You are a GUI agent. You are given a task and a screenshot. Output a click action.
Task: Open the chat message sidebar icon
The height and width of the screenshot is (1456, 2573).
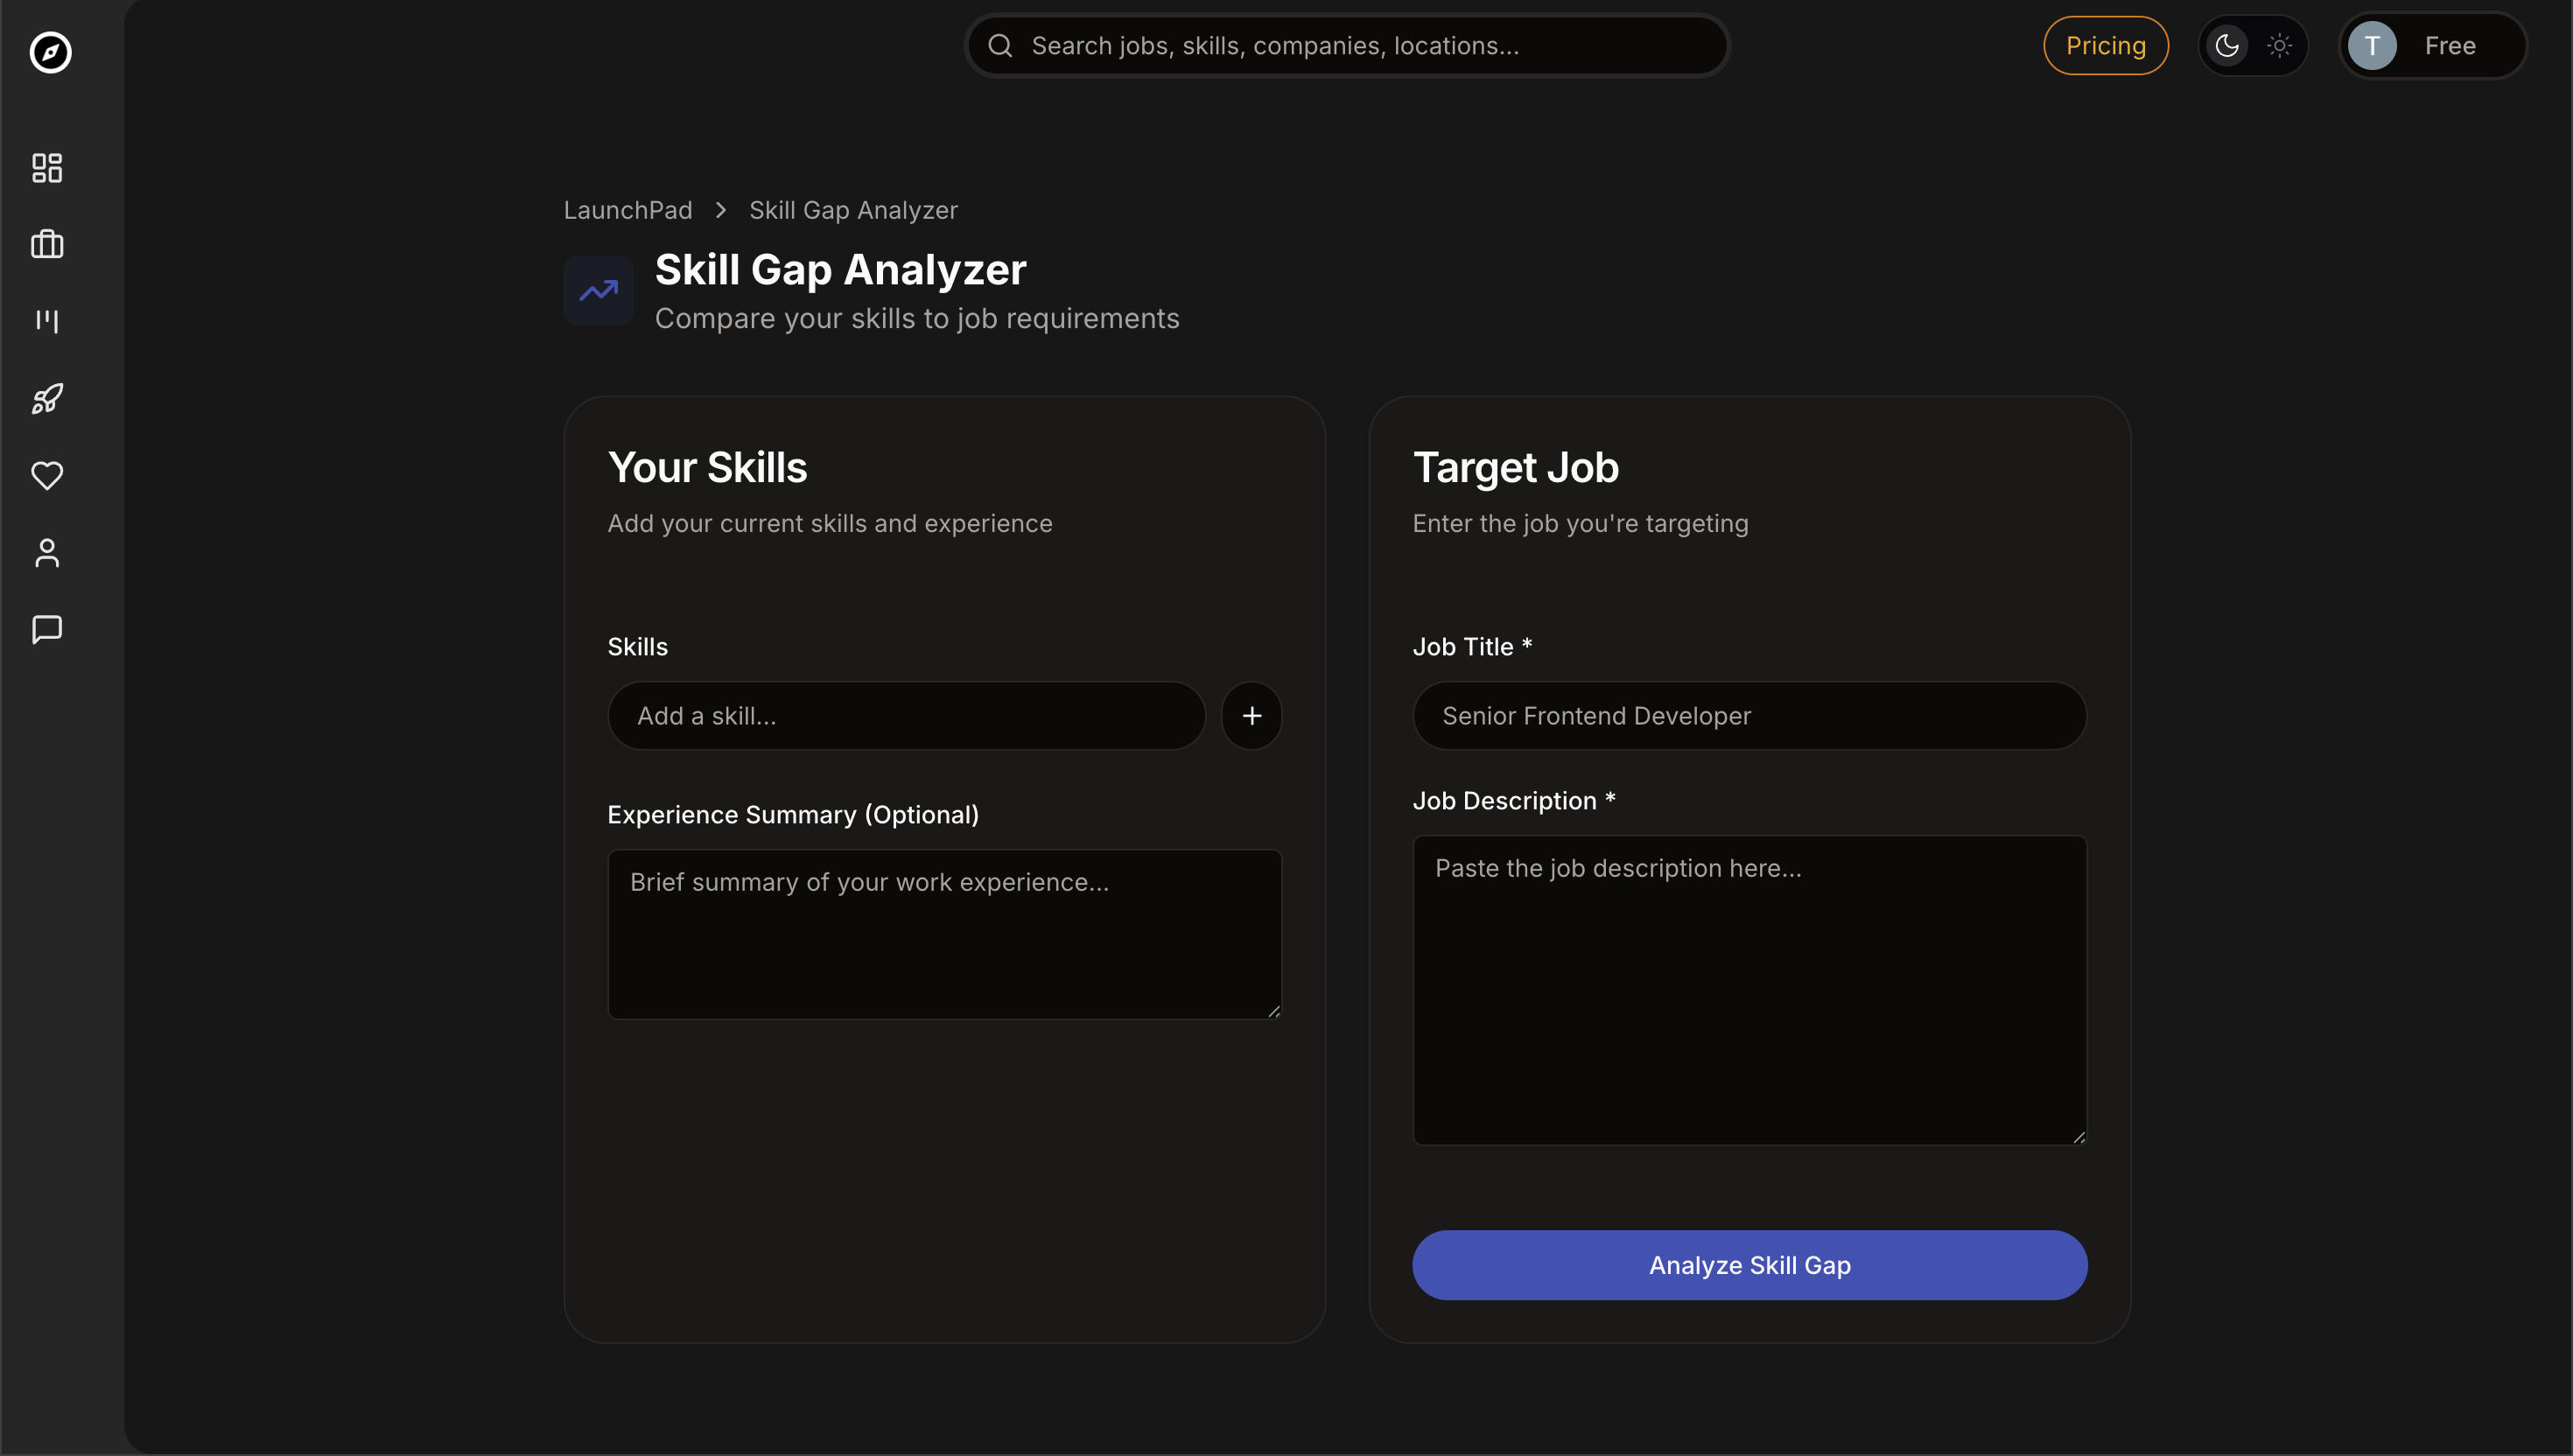coord(47,629)
